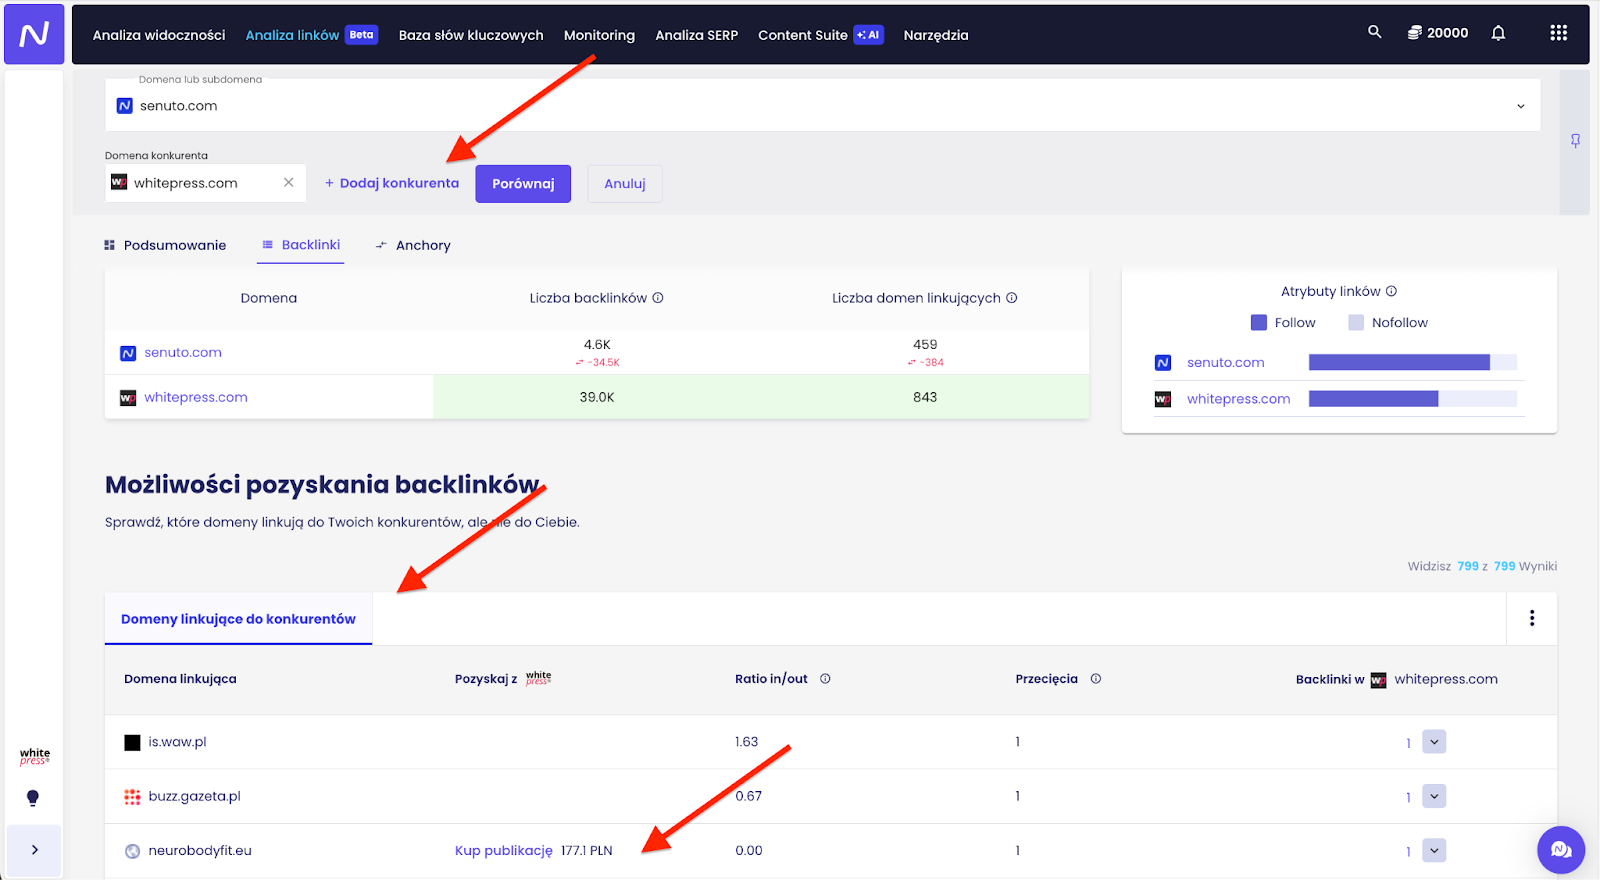
Task: Click senuto.com follow attribute bar
Action: point(1399,363)
